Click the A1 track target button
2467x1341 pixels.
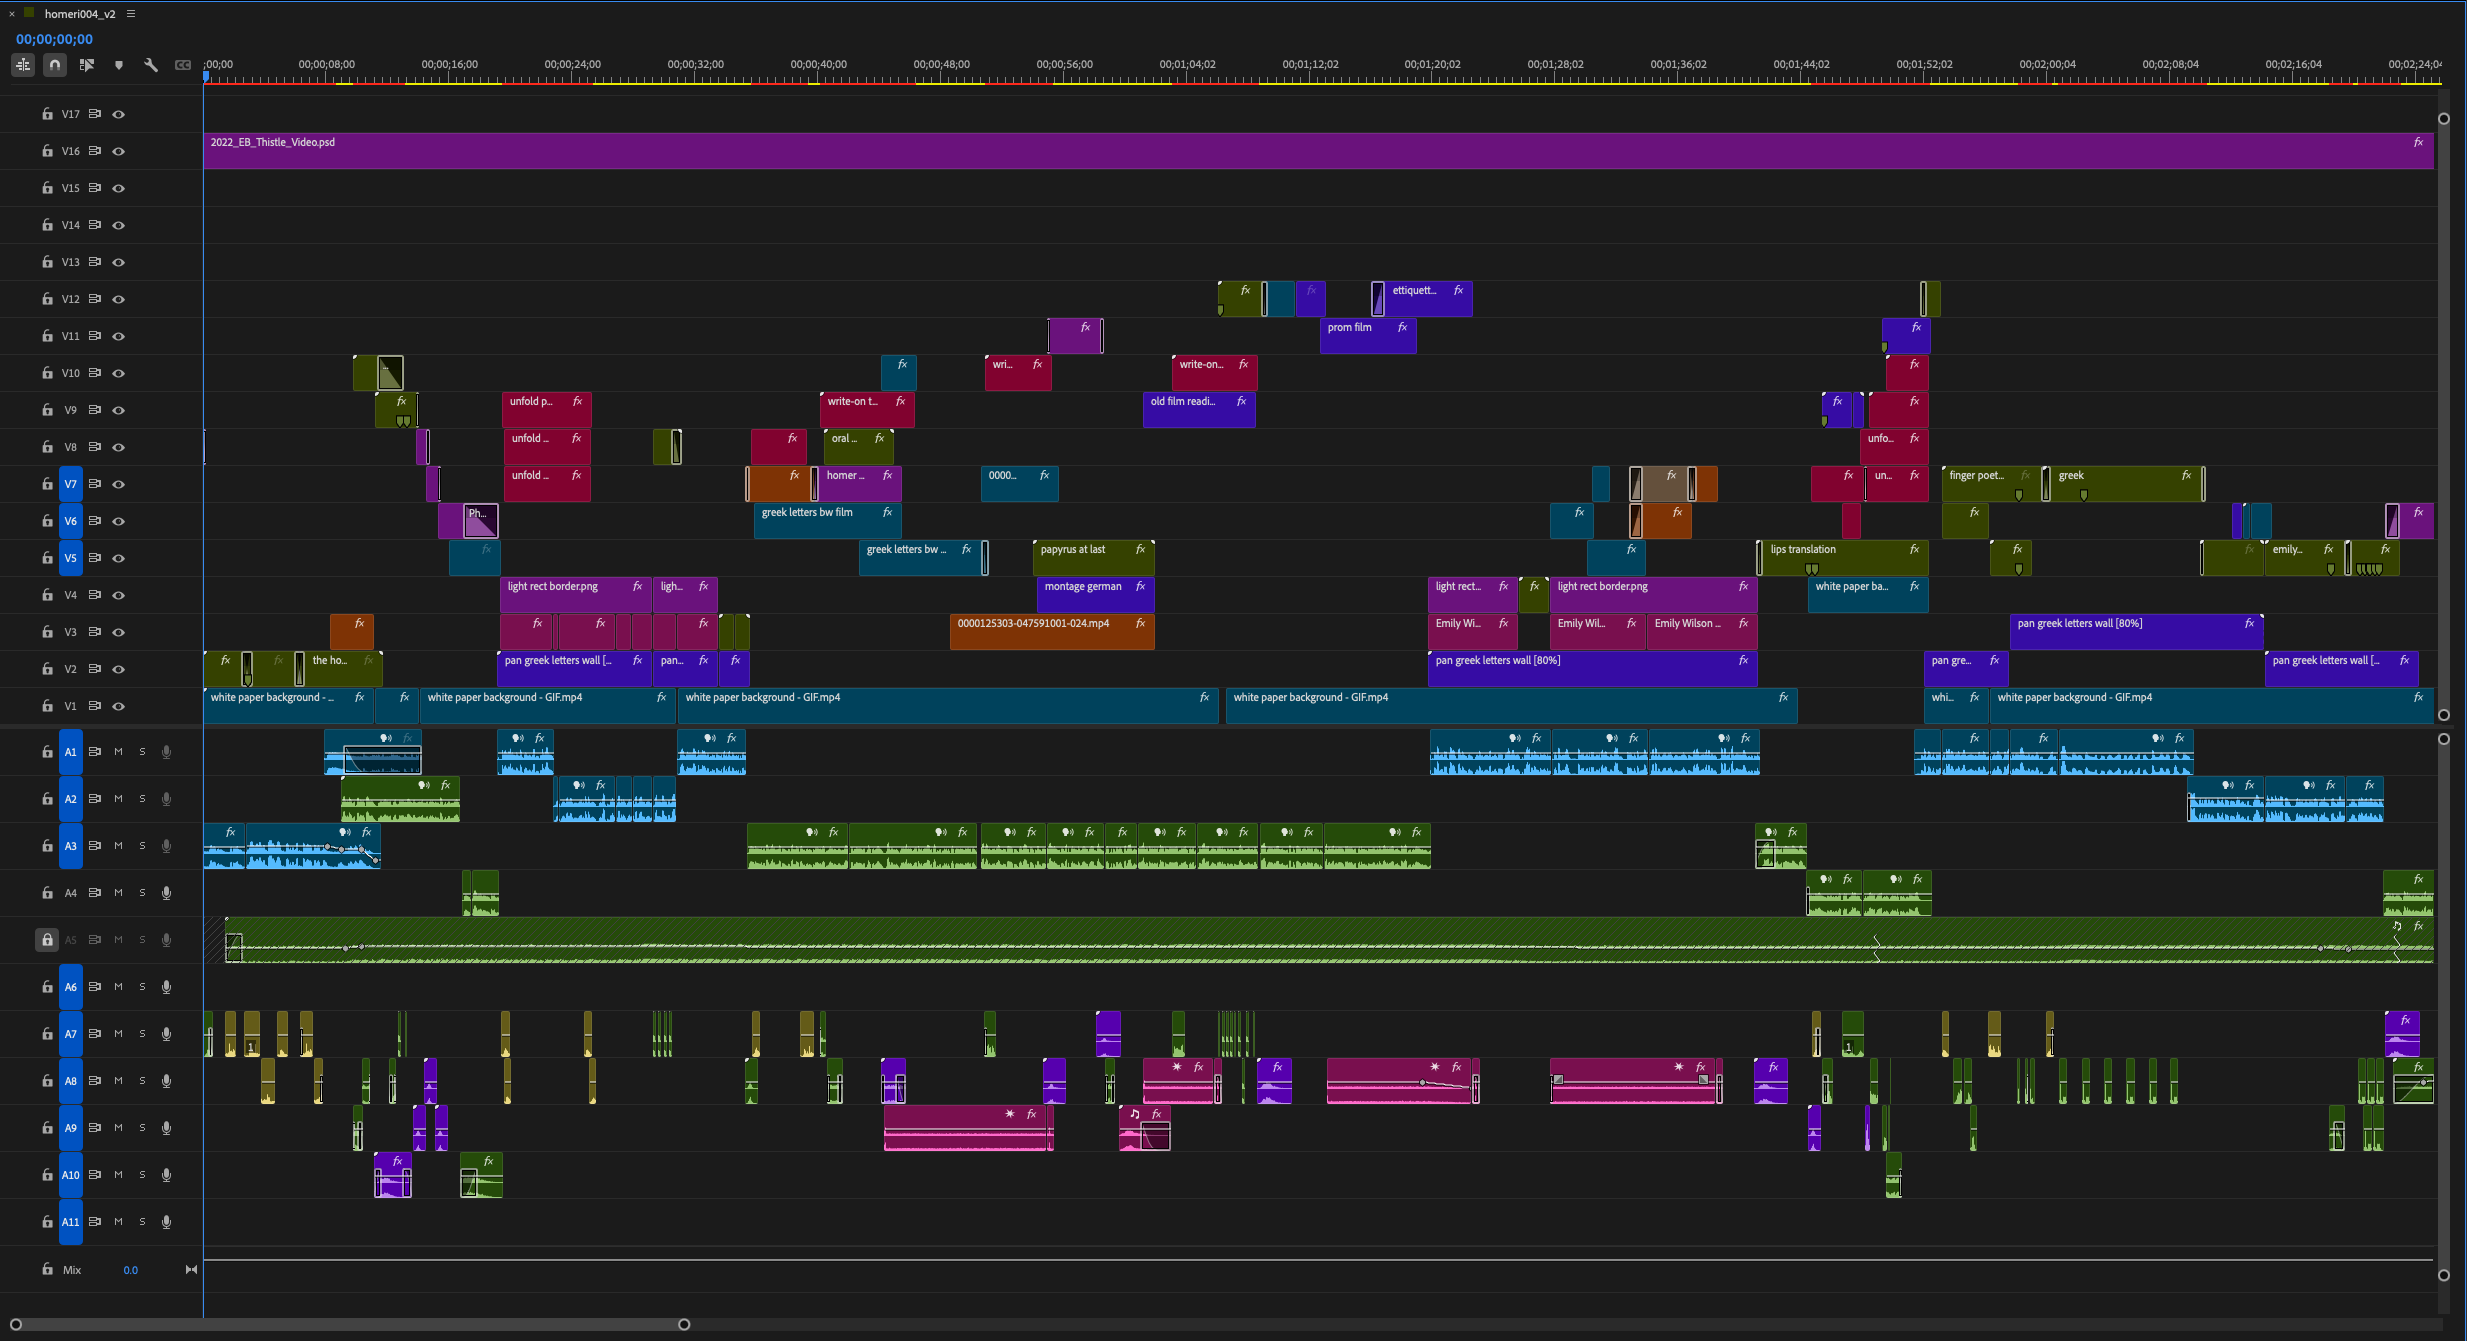point(70,752)
